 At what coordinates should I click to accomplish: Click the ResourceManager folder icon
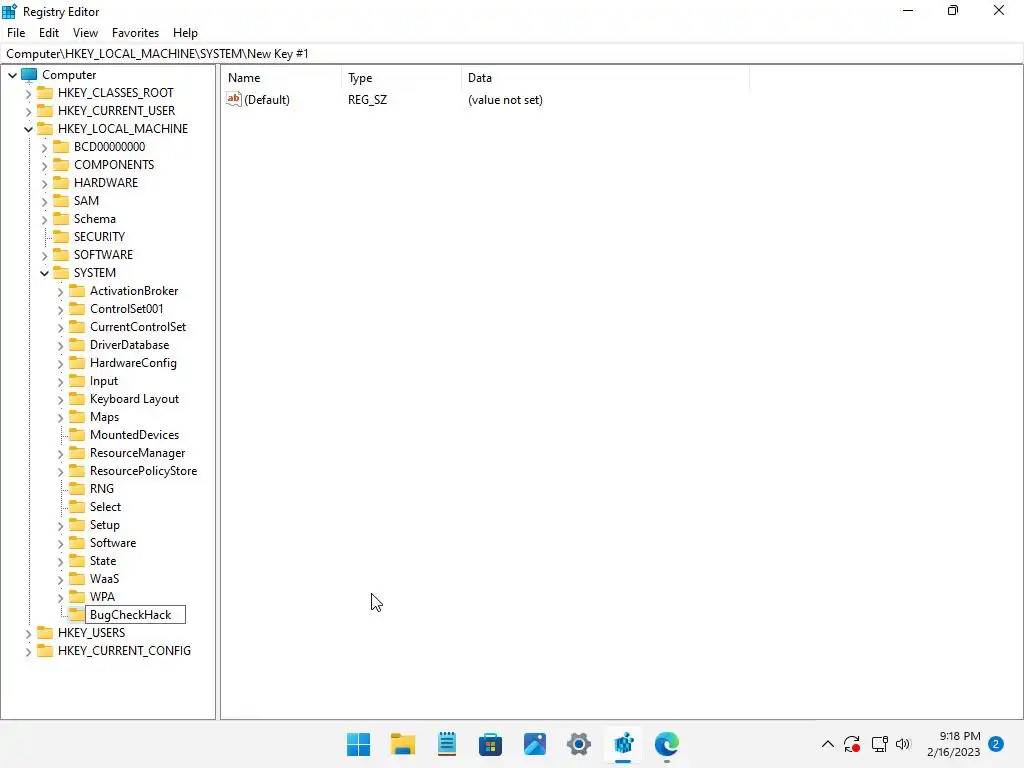pos(77,453)
